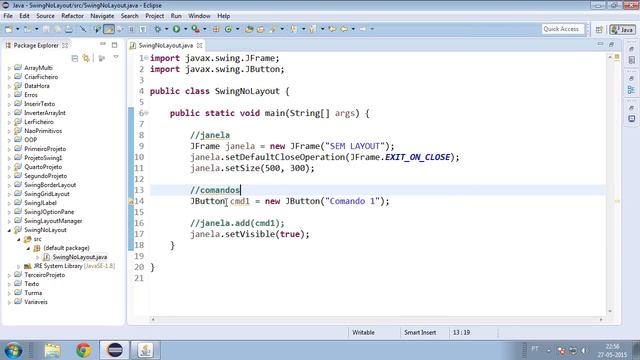Switch to the Java perspective button
Image resolution: width=640 pixels, height=360 pixels.
(x=622, y=29)
